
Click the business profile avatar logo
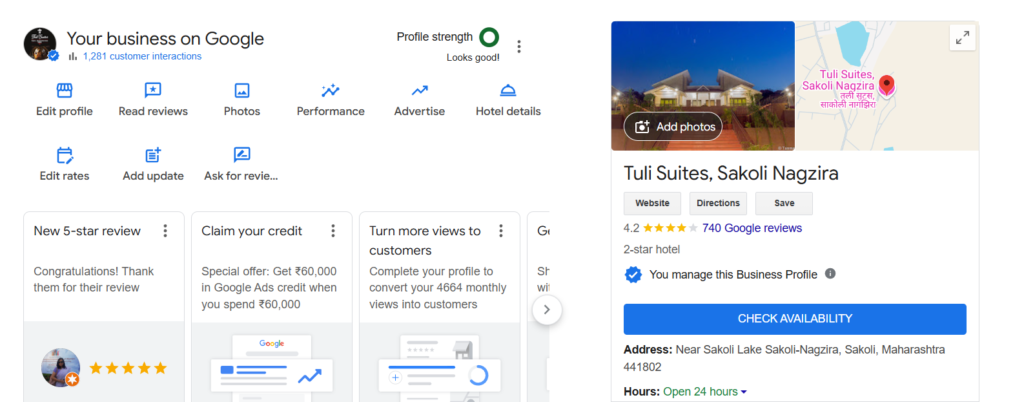click(40, 44)
